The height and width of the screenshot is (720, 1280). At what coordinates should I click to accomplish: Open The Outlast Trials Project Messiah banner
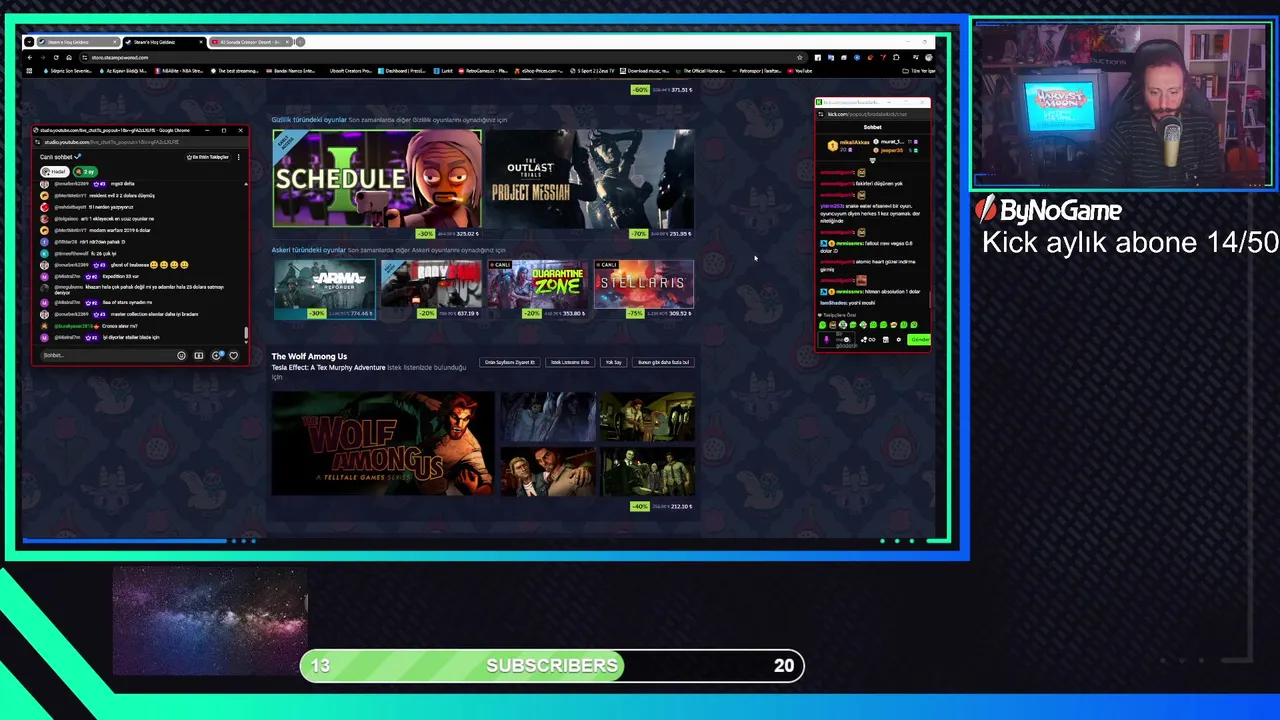[589, 178]
